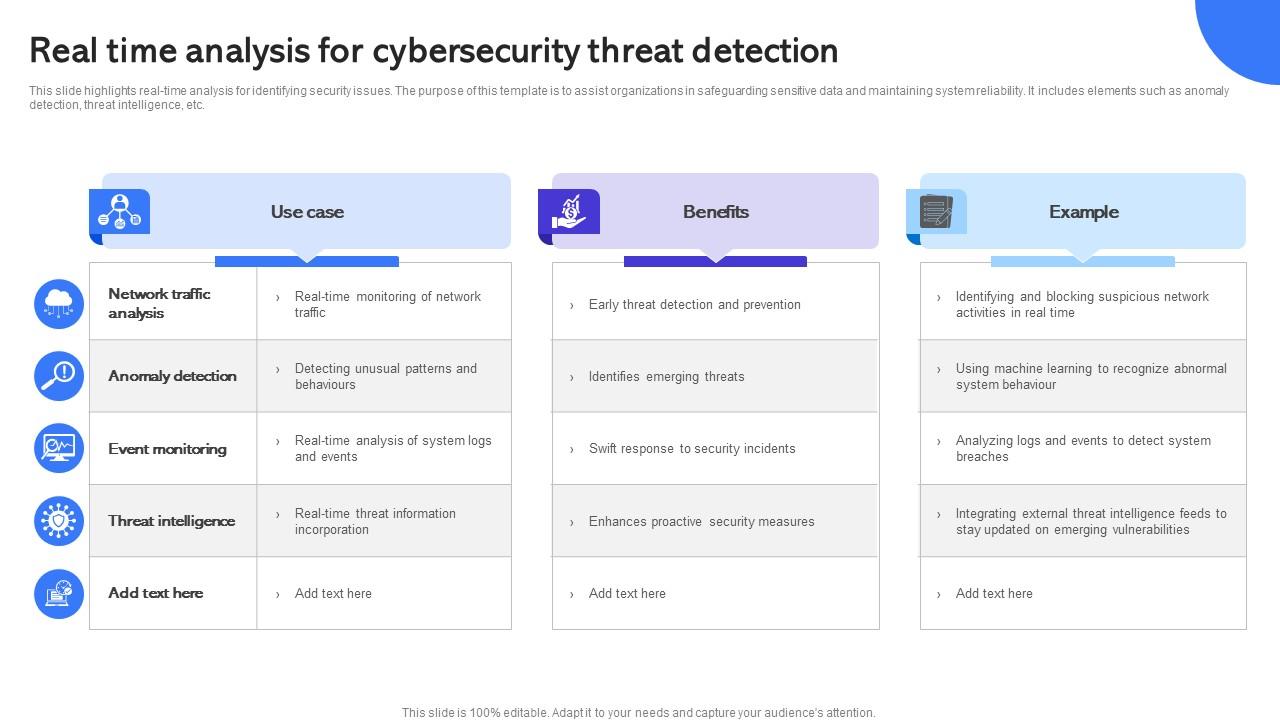Image resolution: width=1280 pixels, height=720 pixels.
Task: Click 'Add text here' in Benefits column
Action: (627, 594)
